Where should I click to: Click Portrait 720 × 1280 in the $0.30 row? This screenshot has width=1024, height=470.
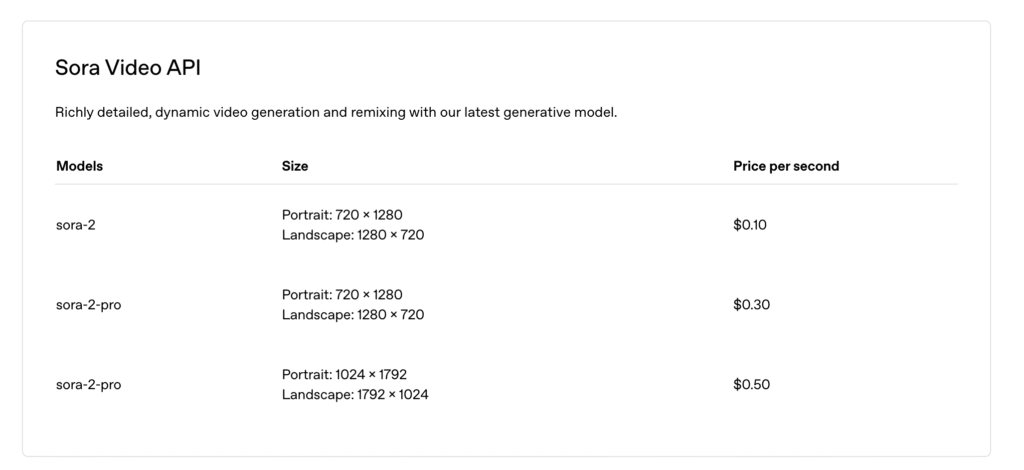[x=342, y=295]
